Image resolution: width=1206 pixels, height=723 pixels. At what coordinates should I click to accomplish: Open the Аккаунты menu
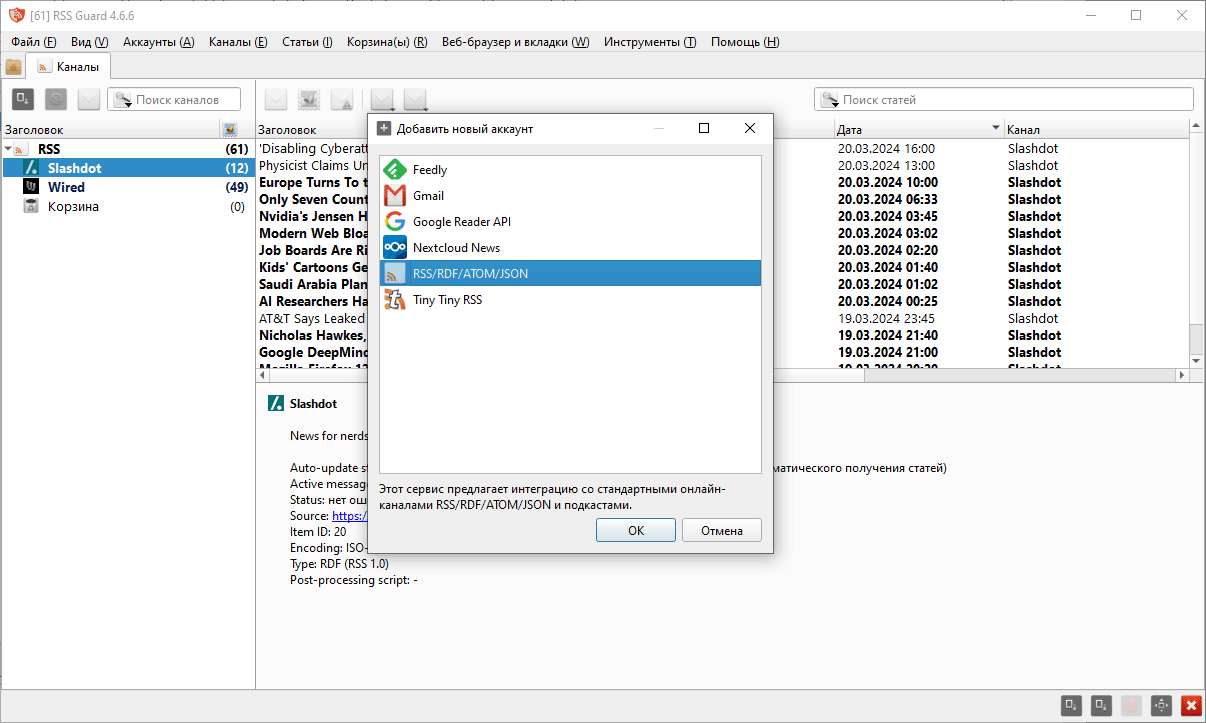pyautogui.click(x=158, y=42)
